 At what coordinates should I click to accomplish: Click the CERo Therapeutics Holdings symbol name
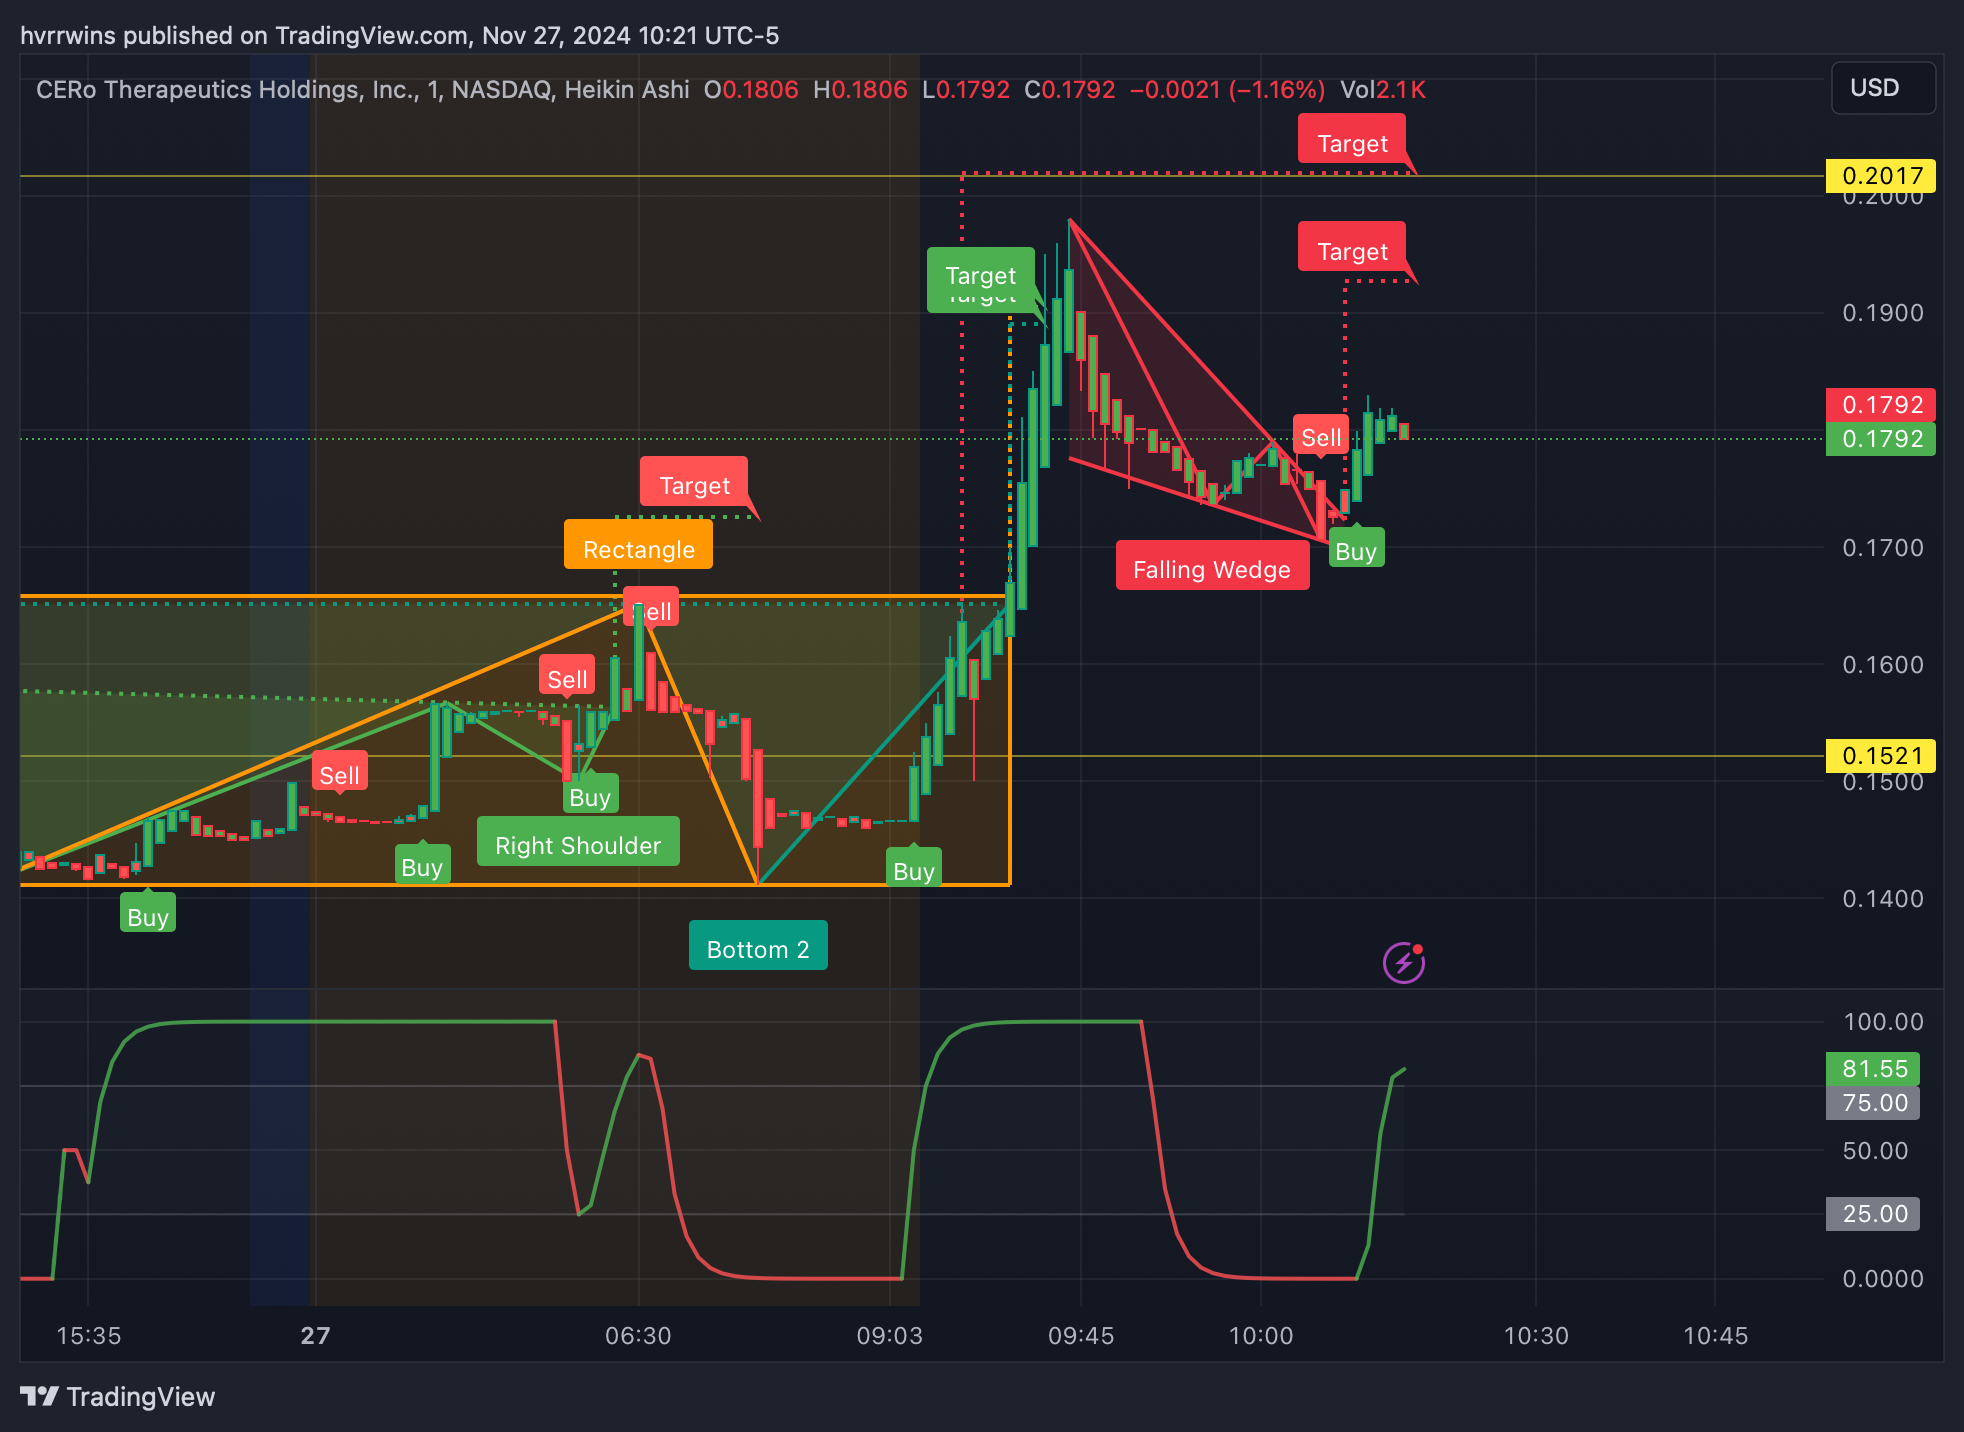click(227, 90)
